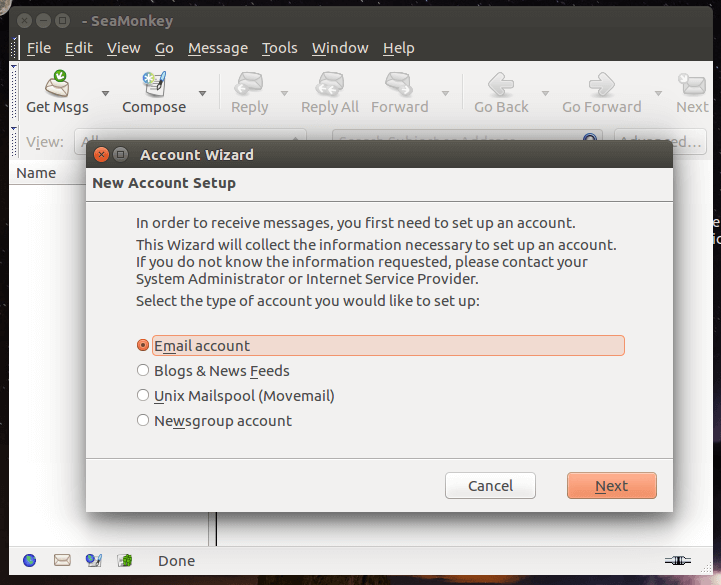Pick the Unix Mailspool (Movemail) option
This screenshot has height=585, width=721.
pyautogui.click(x=143, y=396)
